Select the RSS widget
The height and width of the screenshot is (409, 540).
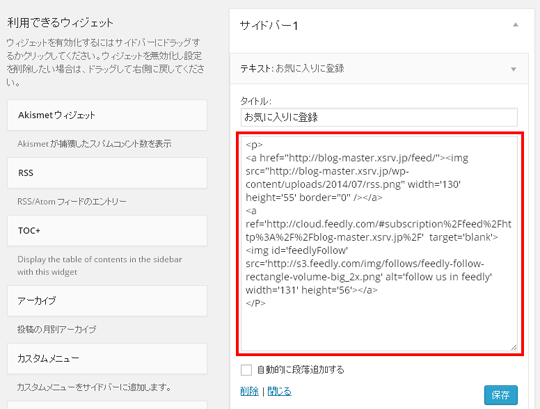(x=107, y=173)
